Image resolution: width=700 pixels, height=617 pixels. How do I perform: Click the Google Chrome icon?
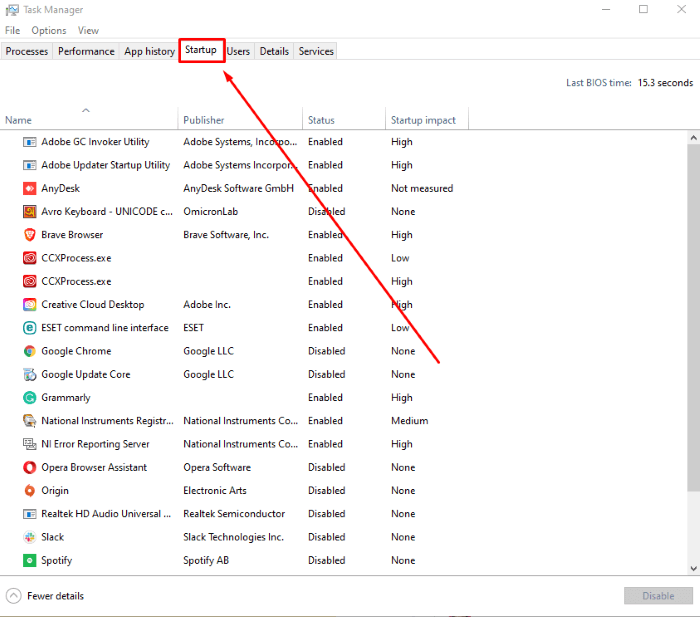(29, 351)
